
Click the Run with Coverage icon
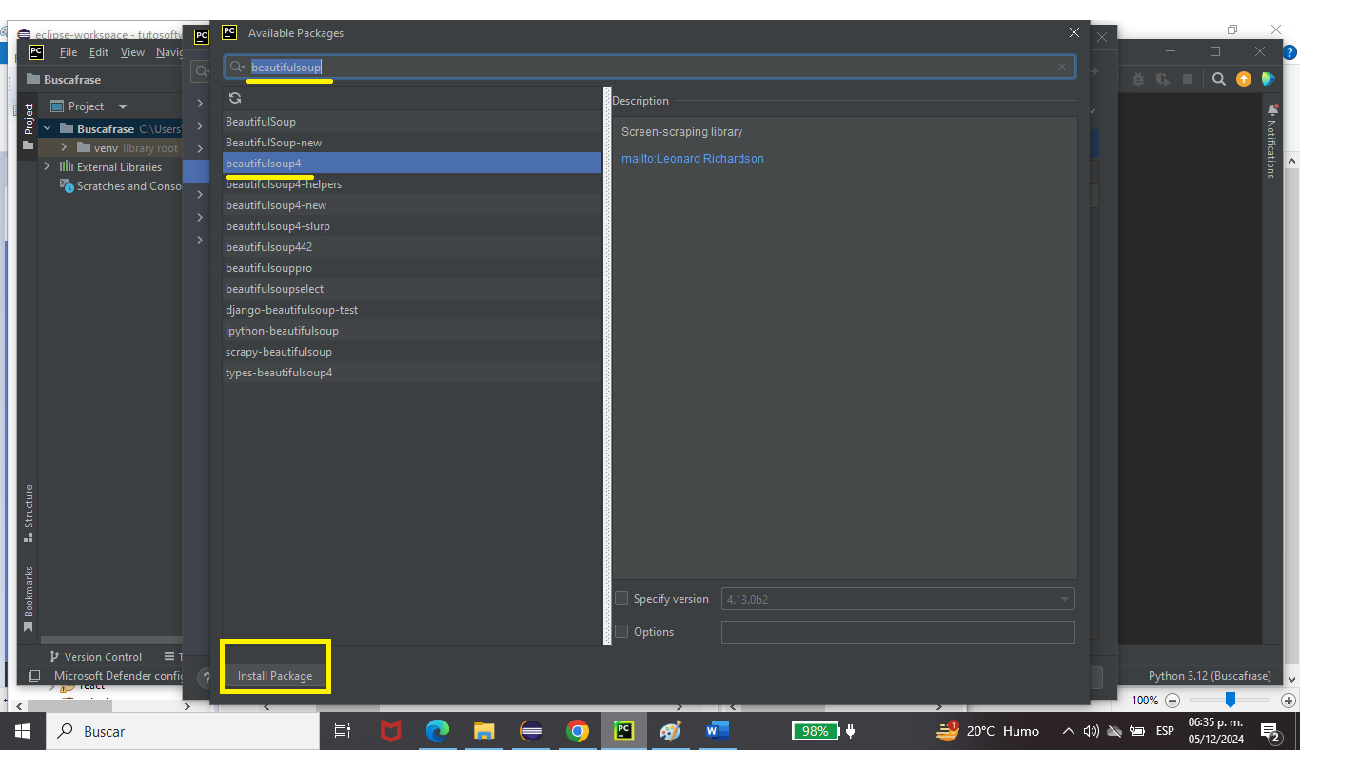pos(1162,79)
